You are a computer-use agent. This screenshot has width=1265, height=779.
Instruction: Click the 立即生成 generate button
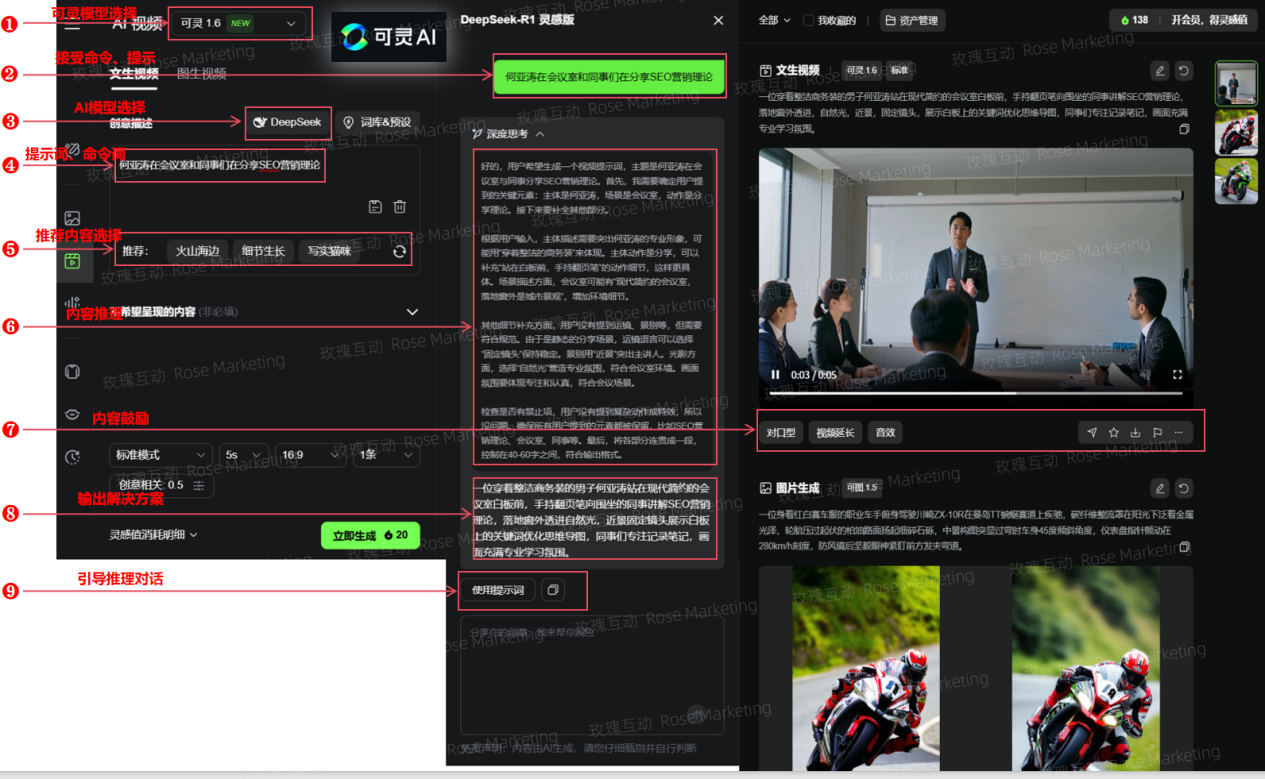[370, 535]
